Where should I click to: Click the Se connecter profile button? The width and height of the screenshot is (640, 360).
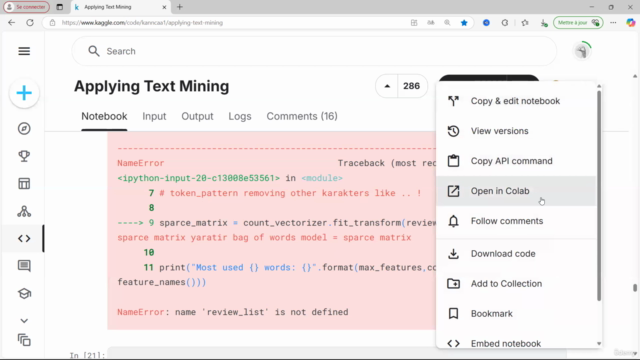point(27,7)
